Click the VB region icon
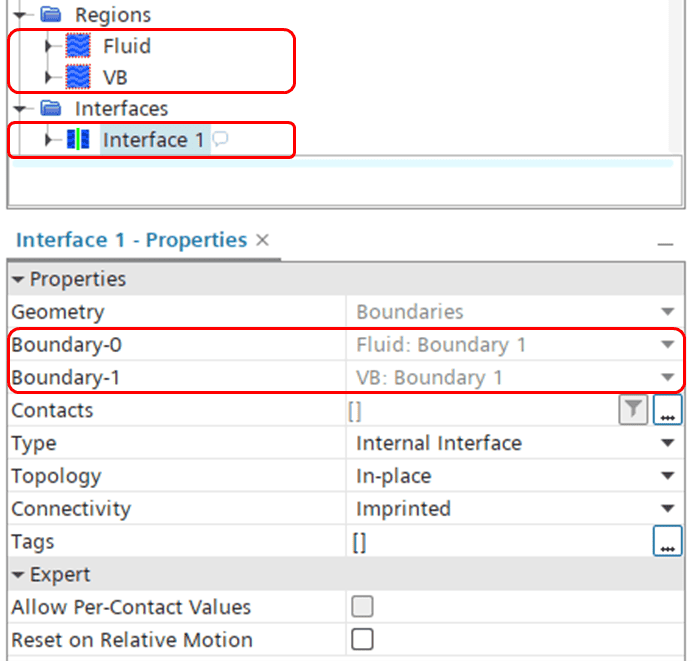Viewport: 692px width, 661px height. [78, 77]
